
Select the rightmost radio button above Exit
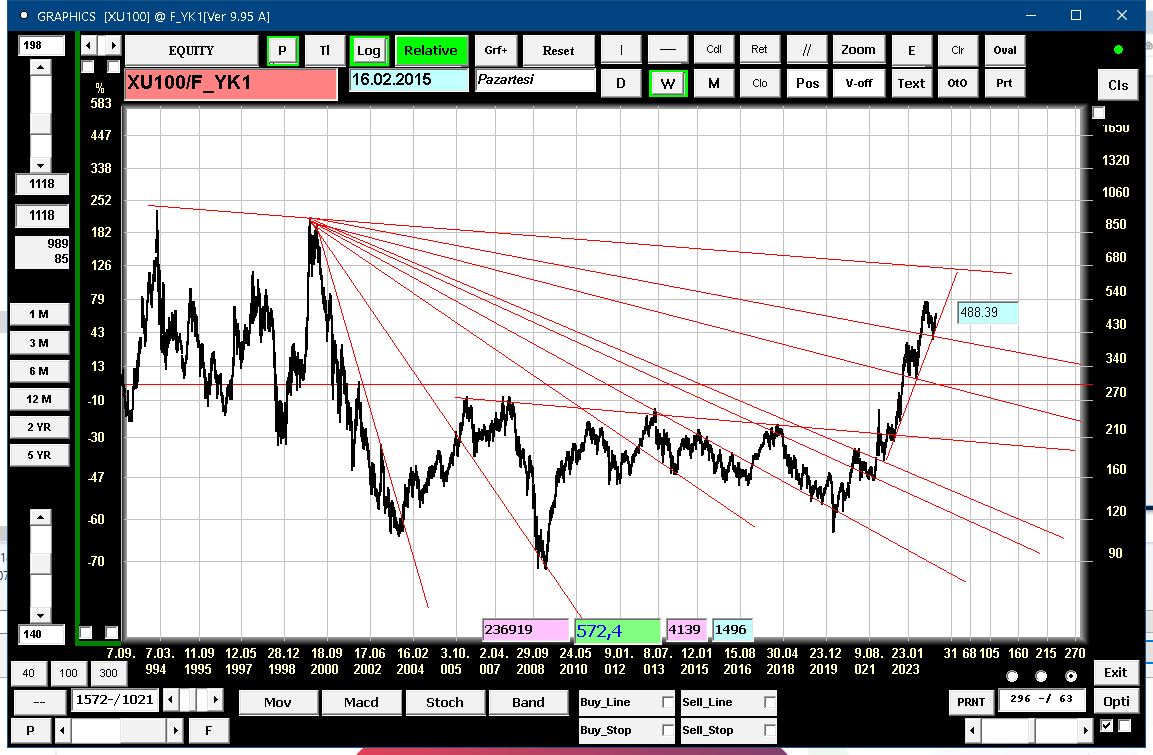(1071, 676)
